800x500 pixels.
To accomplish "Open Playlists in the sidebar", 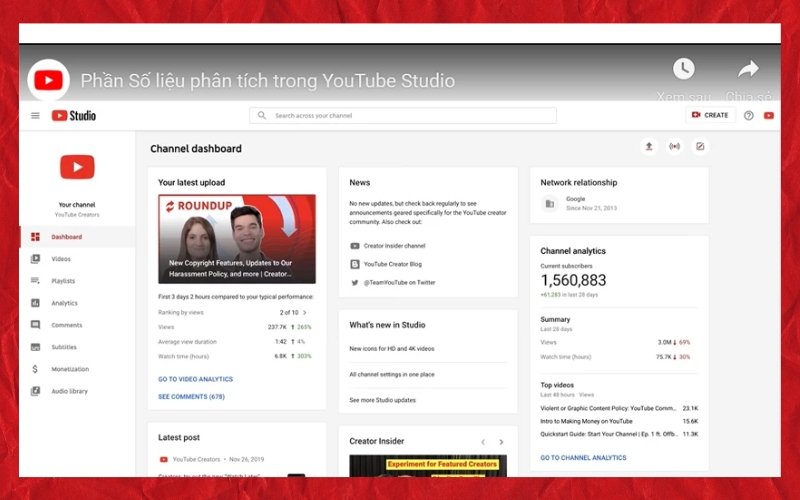I will (77, 281).
